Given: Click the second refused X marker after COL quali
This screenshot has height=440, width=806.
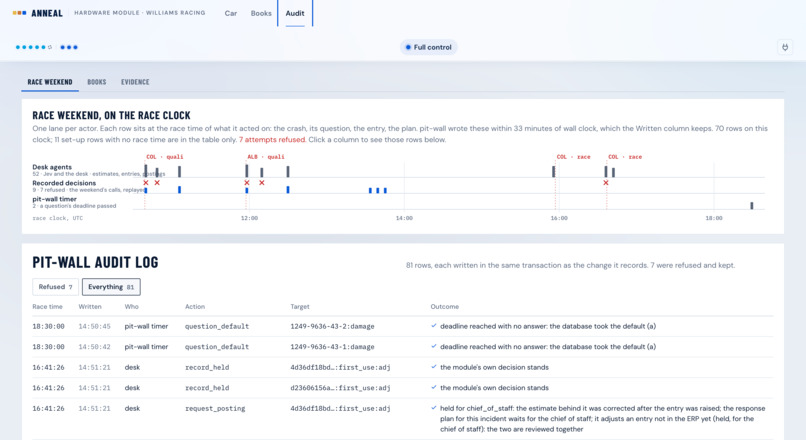Looking at the screenshot, I should click(157, 182).
